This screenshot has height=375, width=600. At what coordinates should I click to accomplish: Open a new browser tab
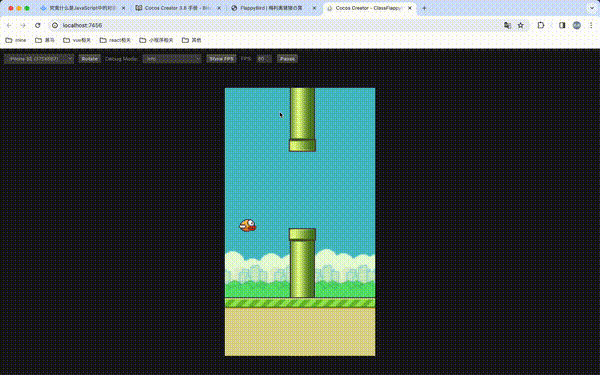424,8
